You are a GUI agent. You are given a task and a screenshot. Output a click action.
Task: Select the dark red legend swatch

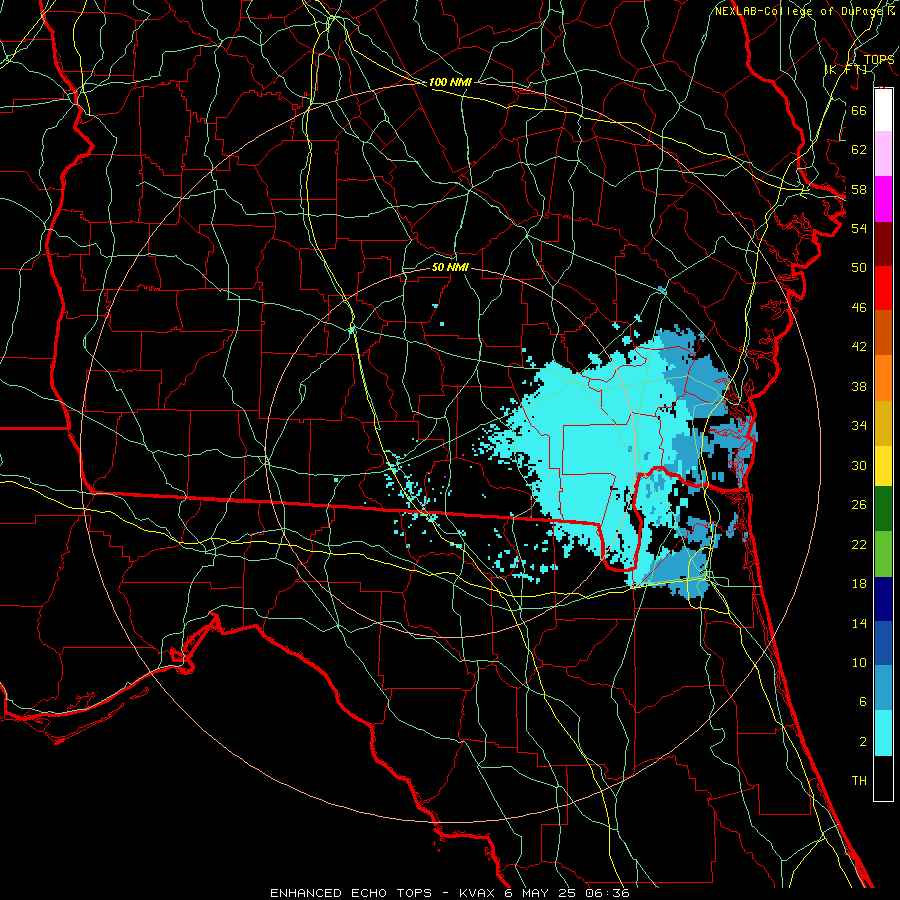(x=883, y=243)
